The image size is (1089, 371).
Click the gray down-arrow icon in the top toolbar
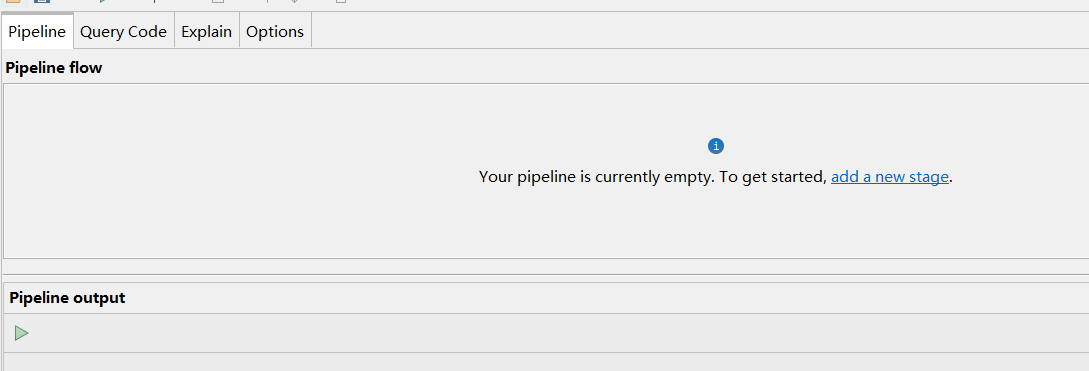(x=294, y=1)
